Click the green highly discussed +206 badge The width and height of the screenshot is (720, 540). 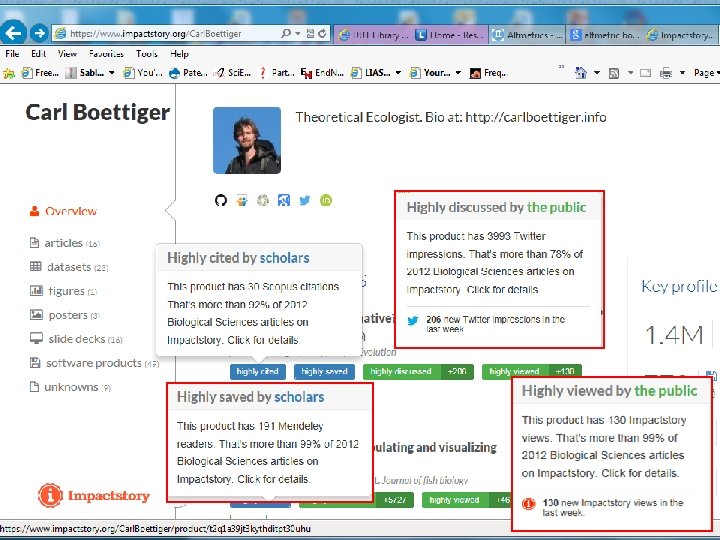418,371
